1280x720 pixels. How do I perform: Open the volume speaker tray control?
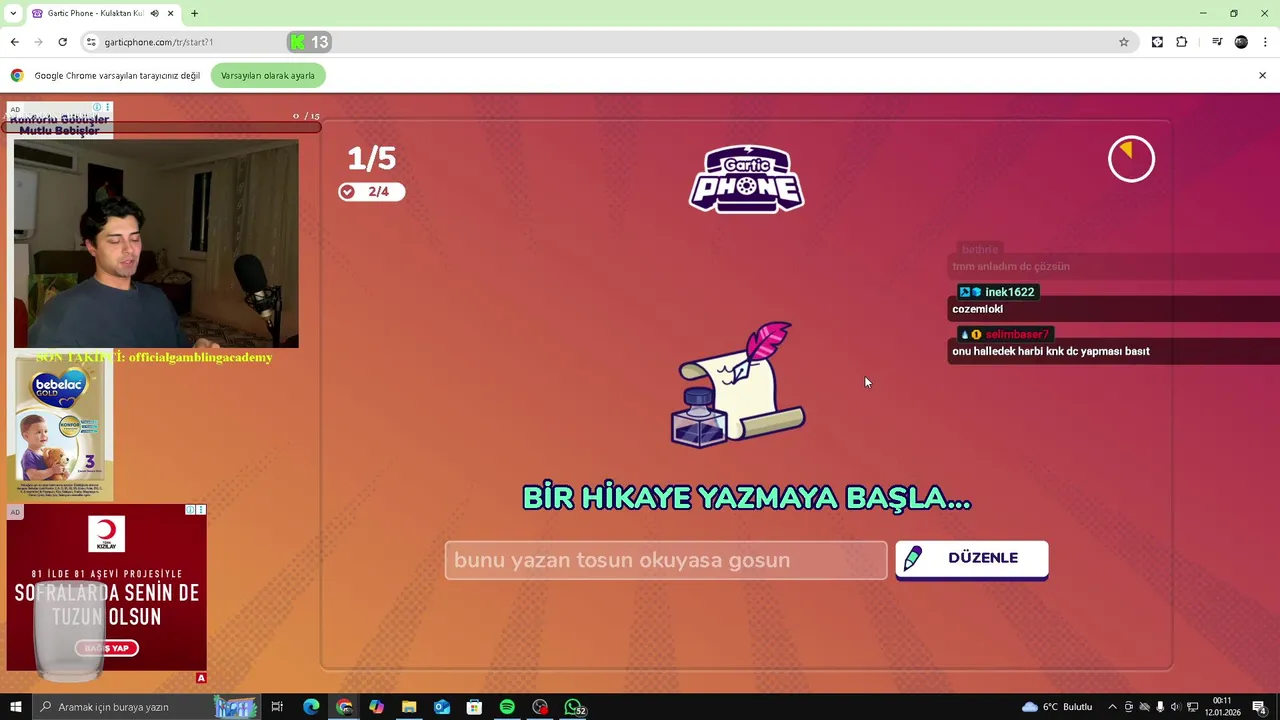point(1176,707)
